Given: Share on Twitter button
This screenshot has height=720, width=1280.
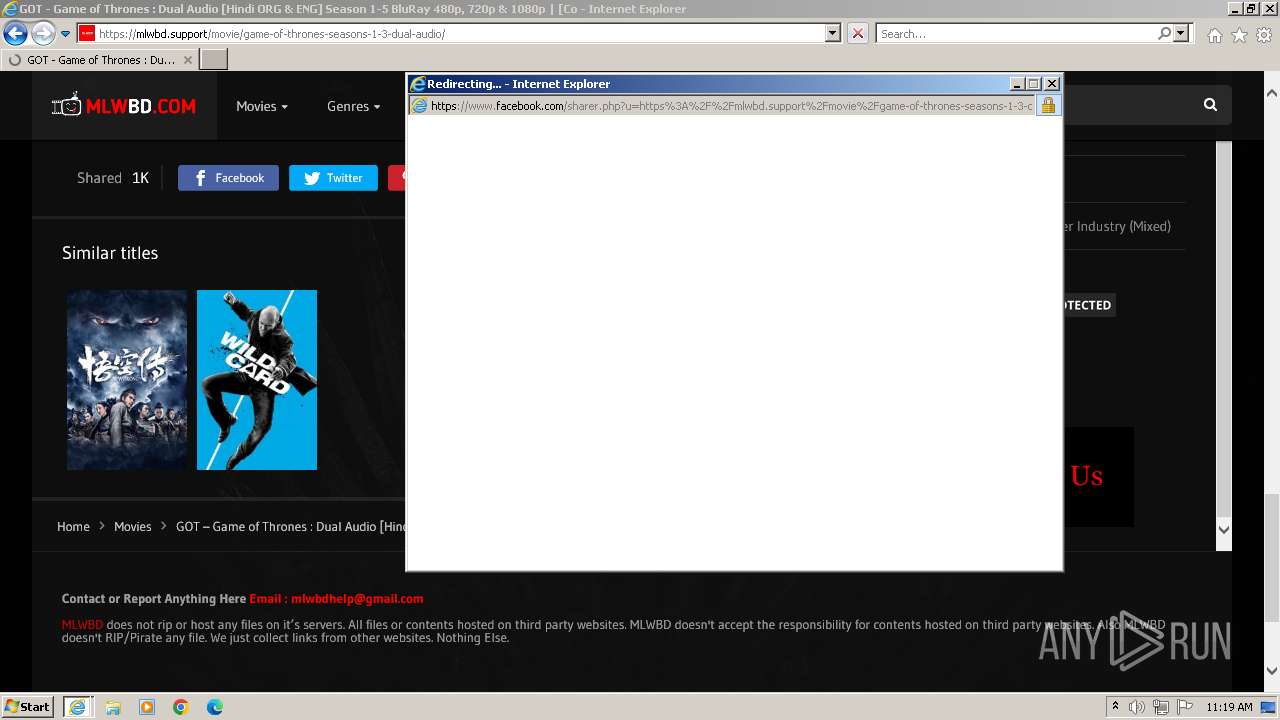Looking at the screenshot, I should click(x=333, y=178).
